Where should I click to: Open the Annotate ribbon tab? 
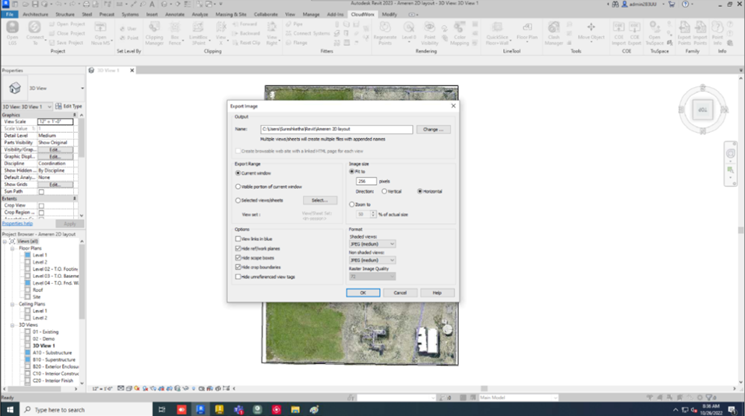click(x=174, y=15)
